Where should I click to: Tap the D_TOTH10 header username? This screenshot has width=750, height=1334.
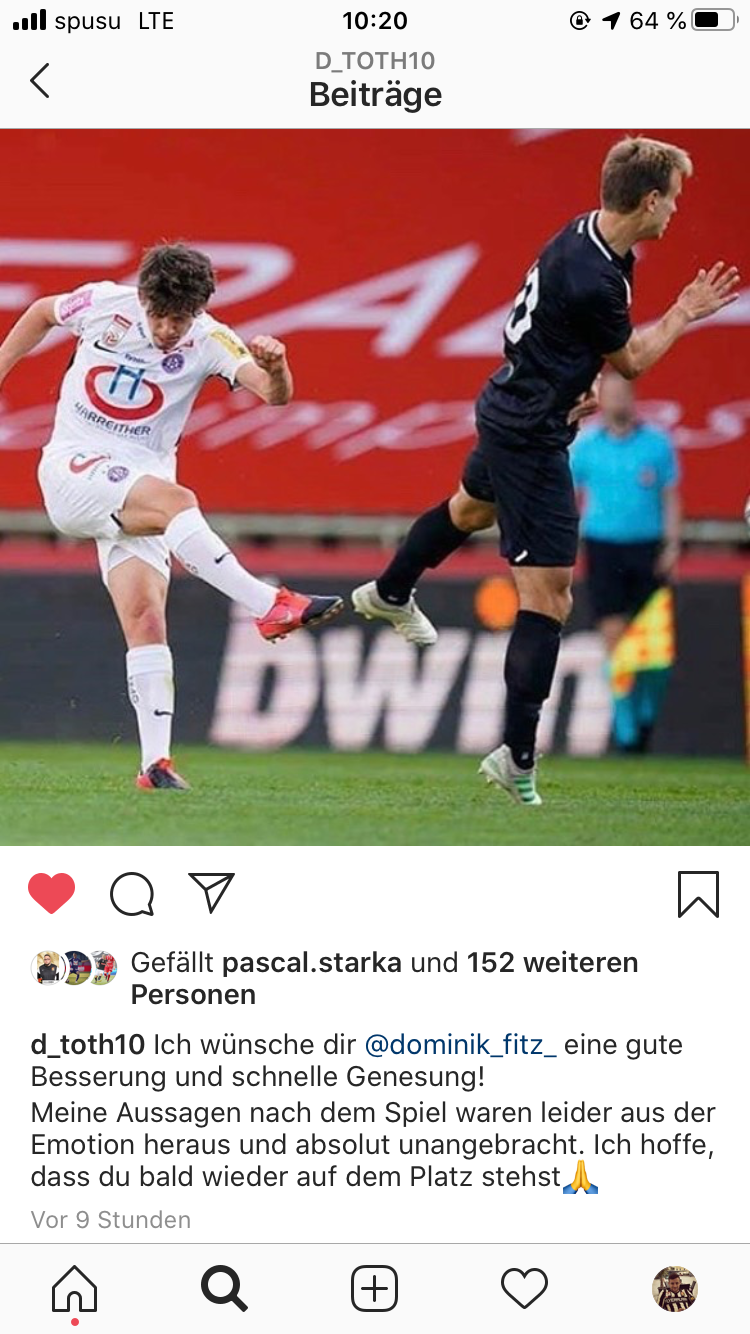(375, 61)
